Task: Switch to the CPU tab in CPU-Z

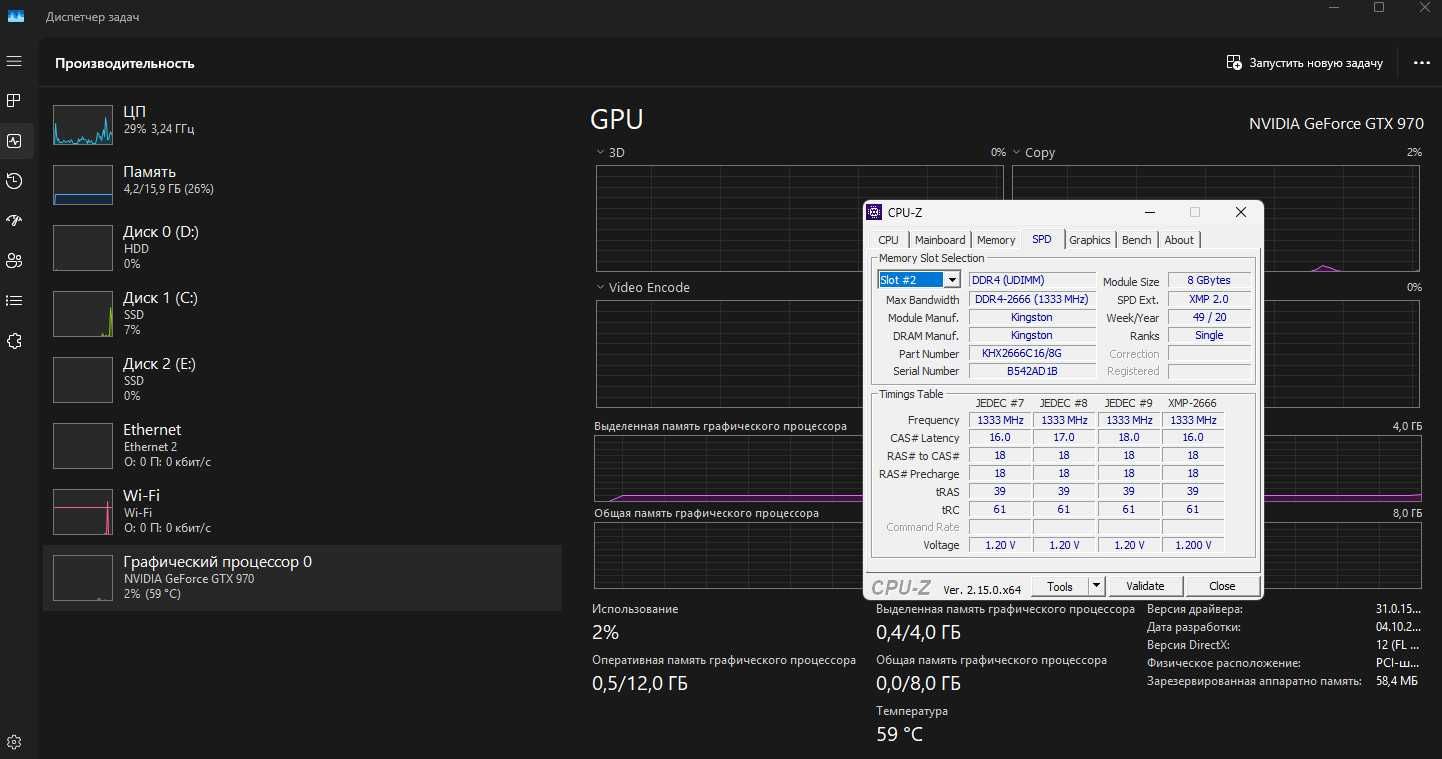Action: click(x=888, y=240)
